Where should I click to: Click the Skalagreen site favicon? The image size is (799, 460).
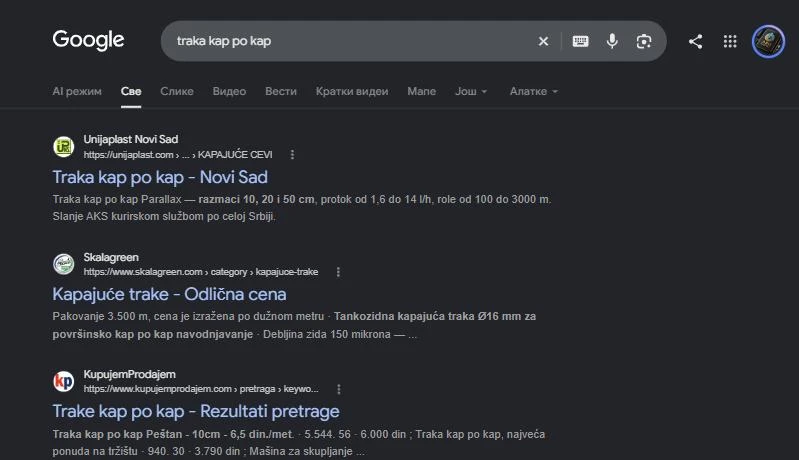pyautogui.click(x=64, y=264)
